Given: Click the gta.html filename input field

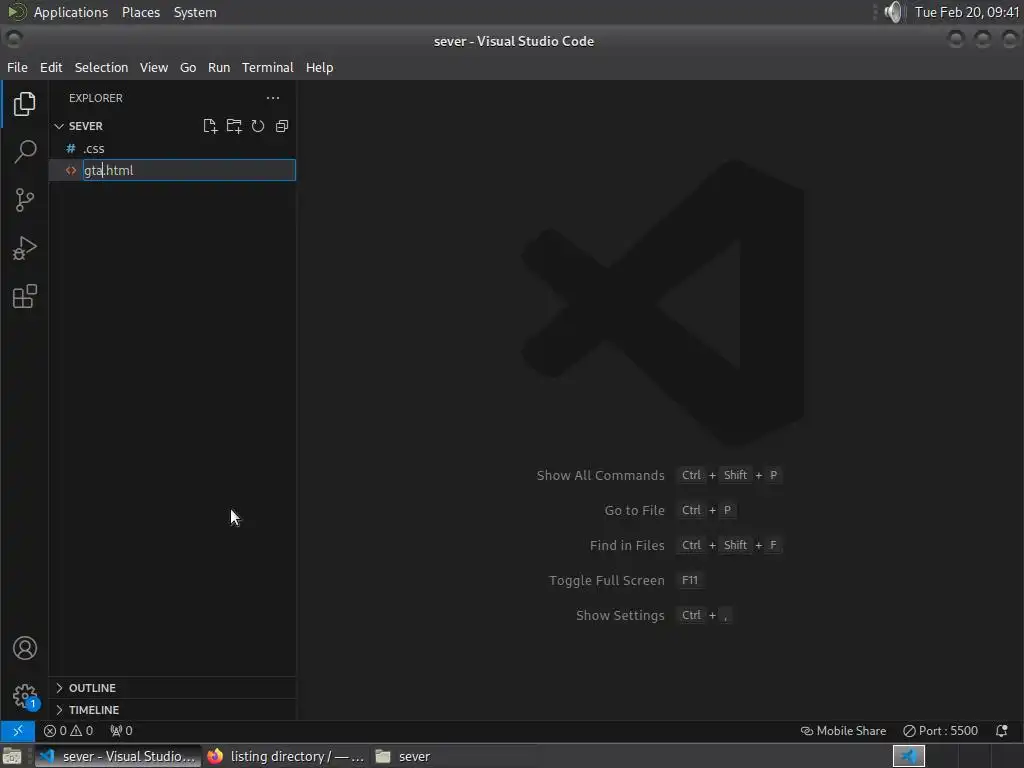Looking at the screenshot, I should [189, 170].
